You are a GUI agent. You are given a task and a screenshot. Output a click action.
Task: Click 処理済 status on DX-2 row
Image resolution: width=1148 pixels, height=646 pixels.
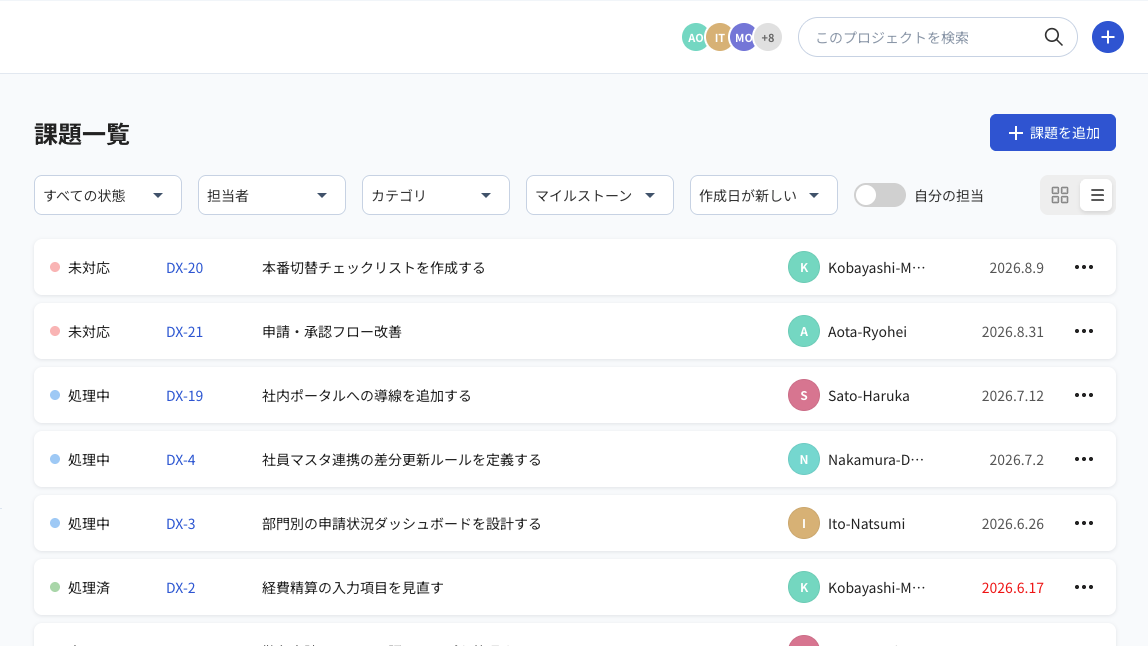pyautogui.click(x=80, y=588)
